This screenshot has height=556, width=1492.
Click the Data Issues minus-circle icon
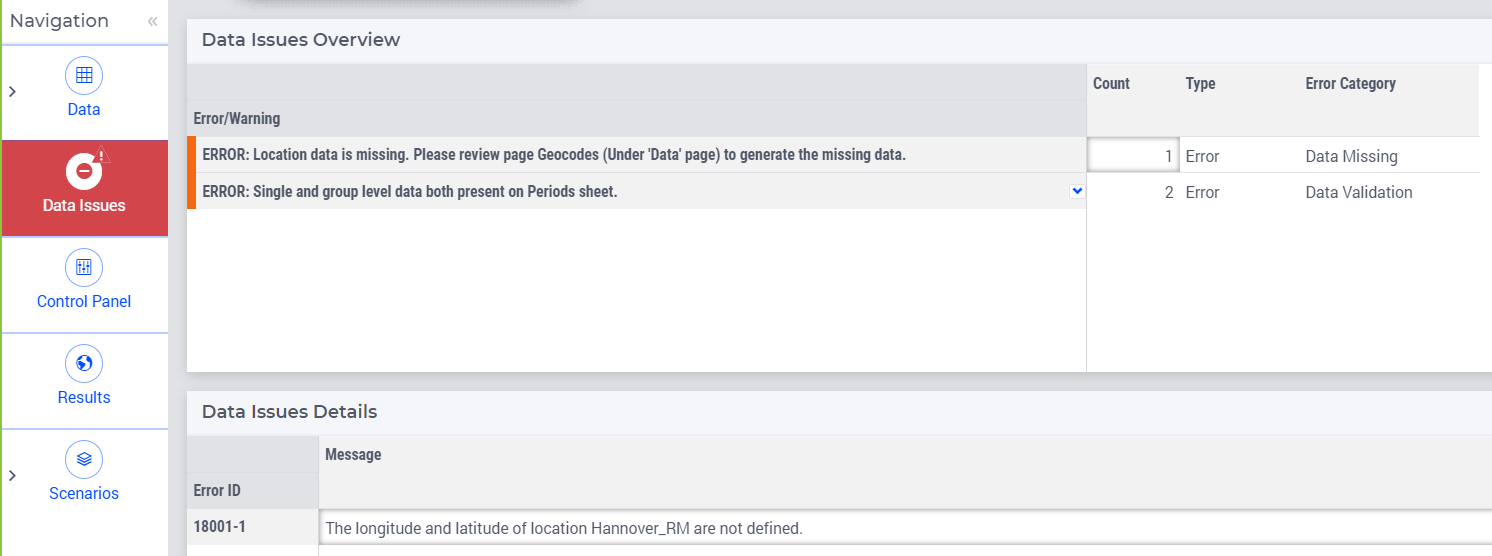pyautogui.click(x=84, y=171)
